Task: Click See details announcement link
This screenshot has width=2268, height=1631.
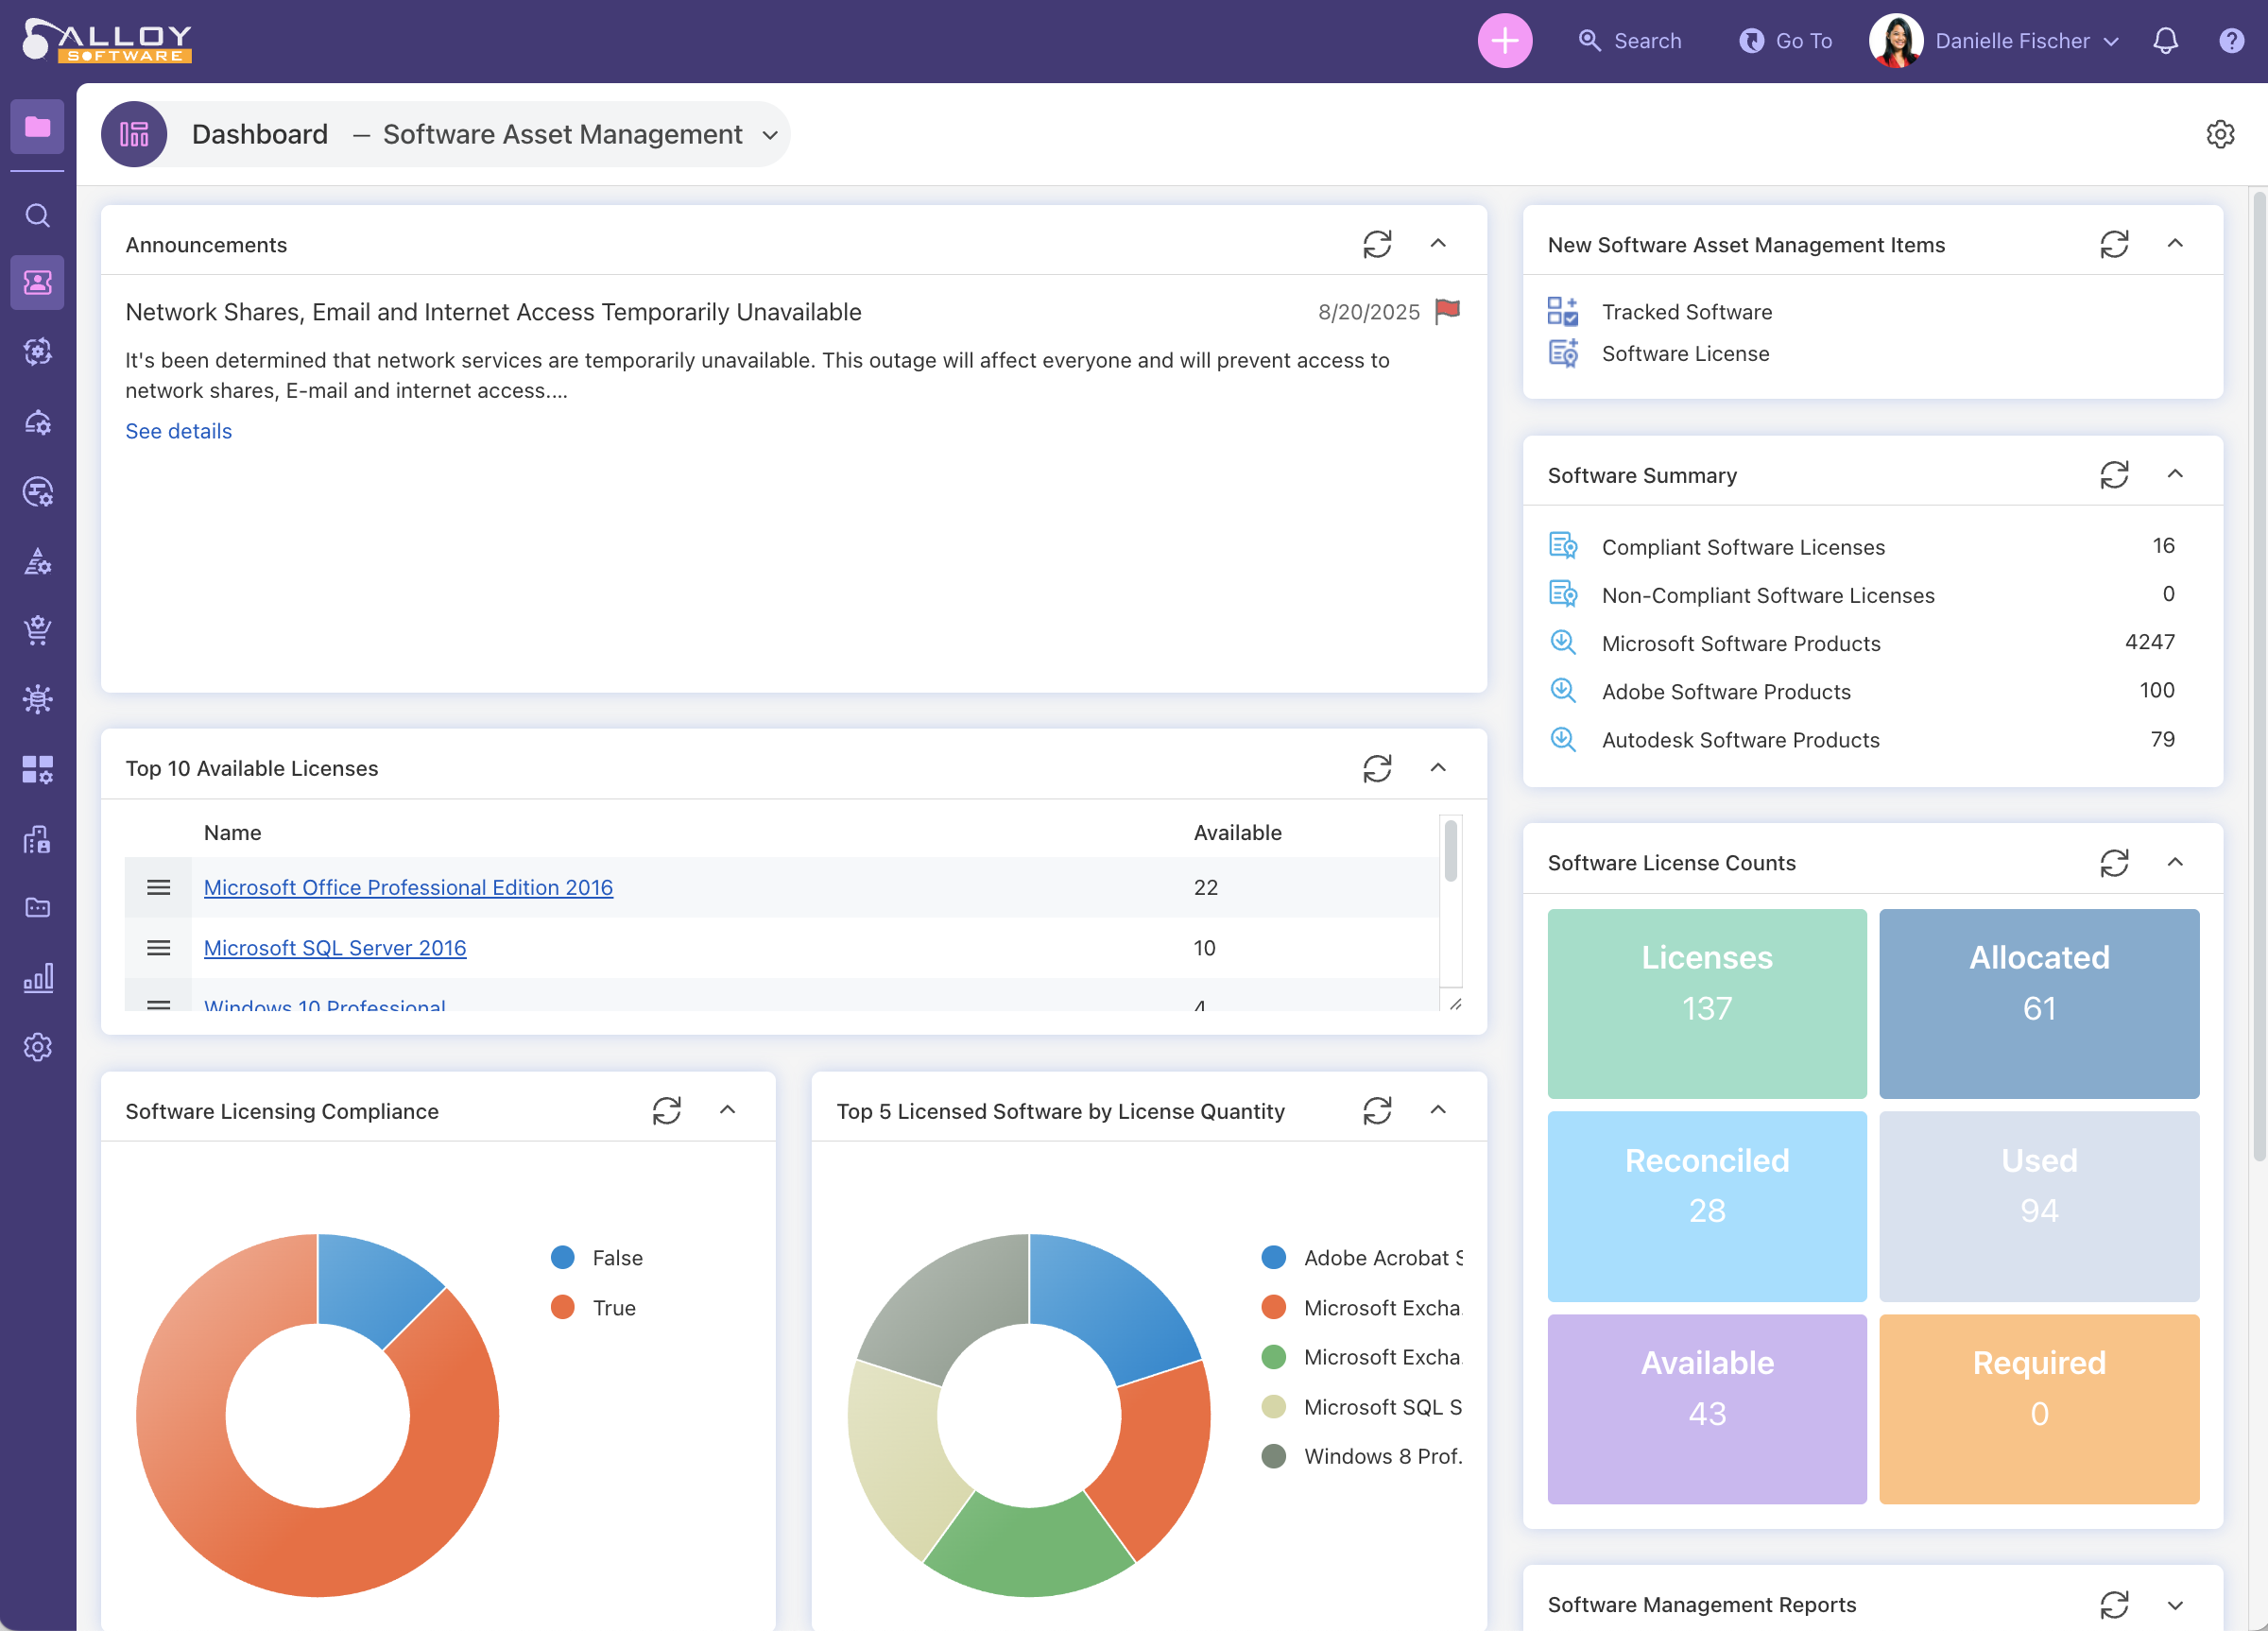Action: (178, 431)
